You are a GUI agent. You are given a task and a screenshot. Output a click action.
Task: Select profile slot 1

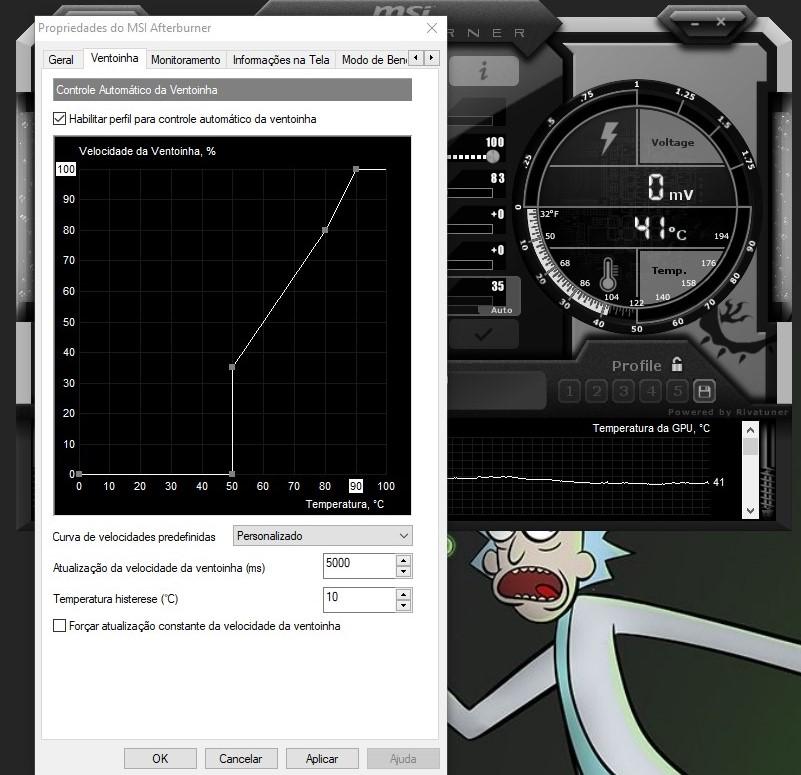570,391
